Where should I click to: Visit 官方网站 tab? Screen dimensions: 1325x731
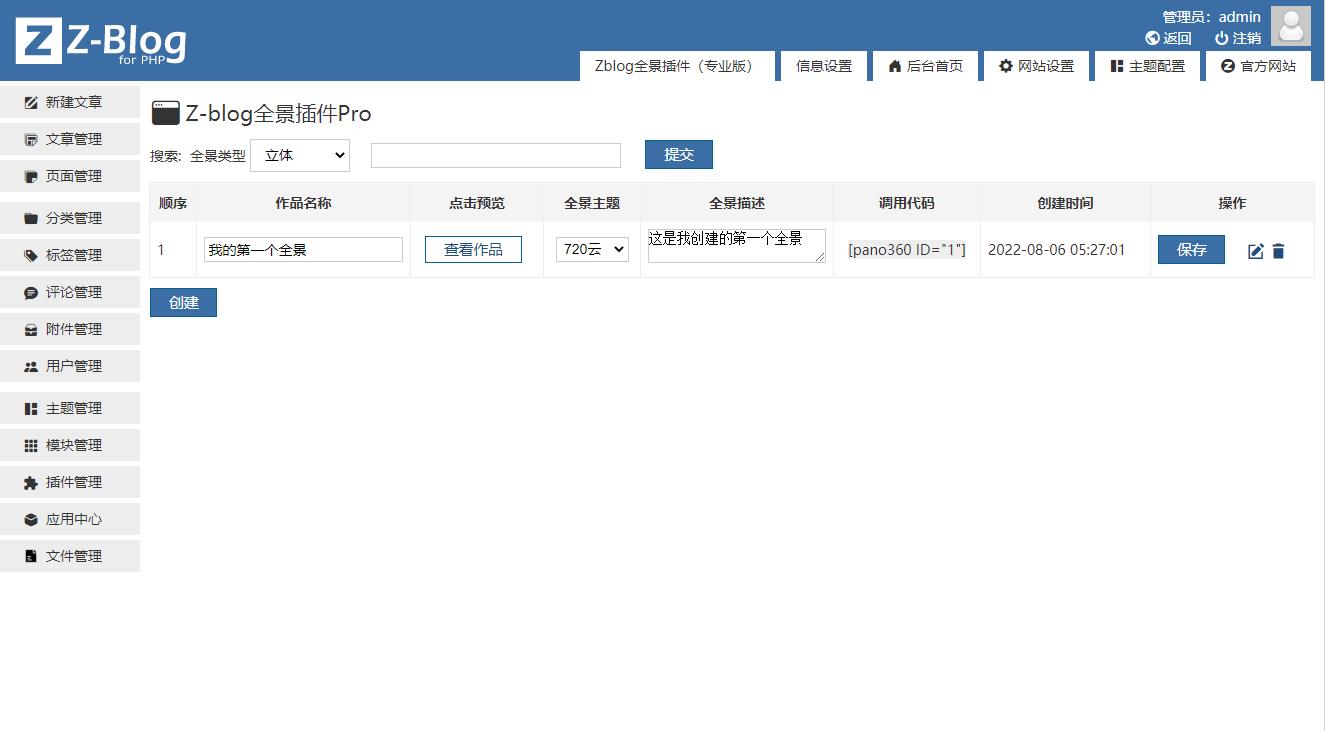tap(1258, 66)
